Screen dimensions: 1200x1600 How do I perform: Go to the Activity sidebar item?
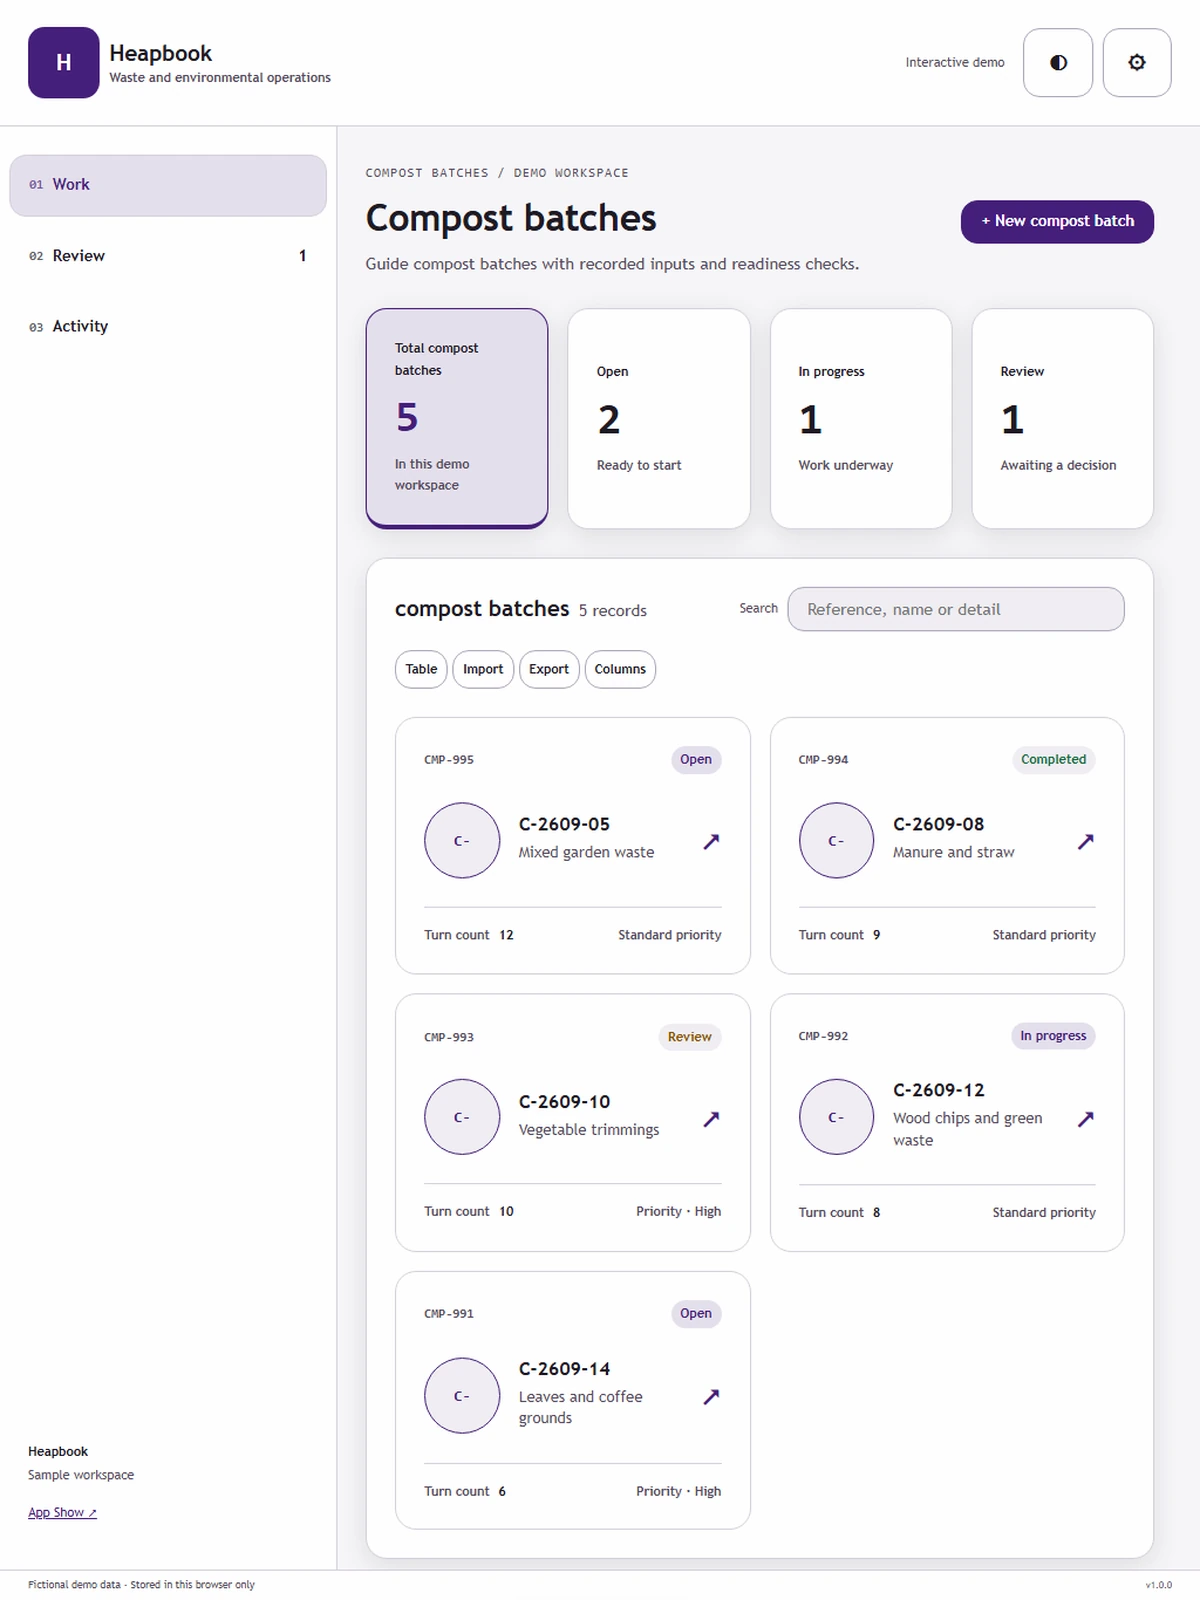168,326
